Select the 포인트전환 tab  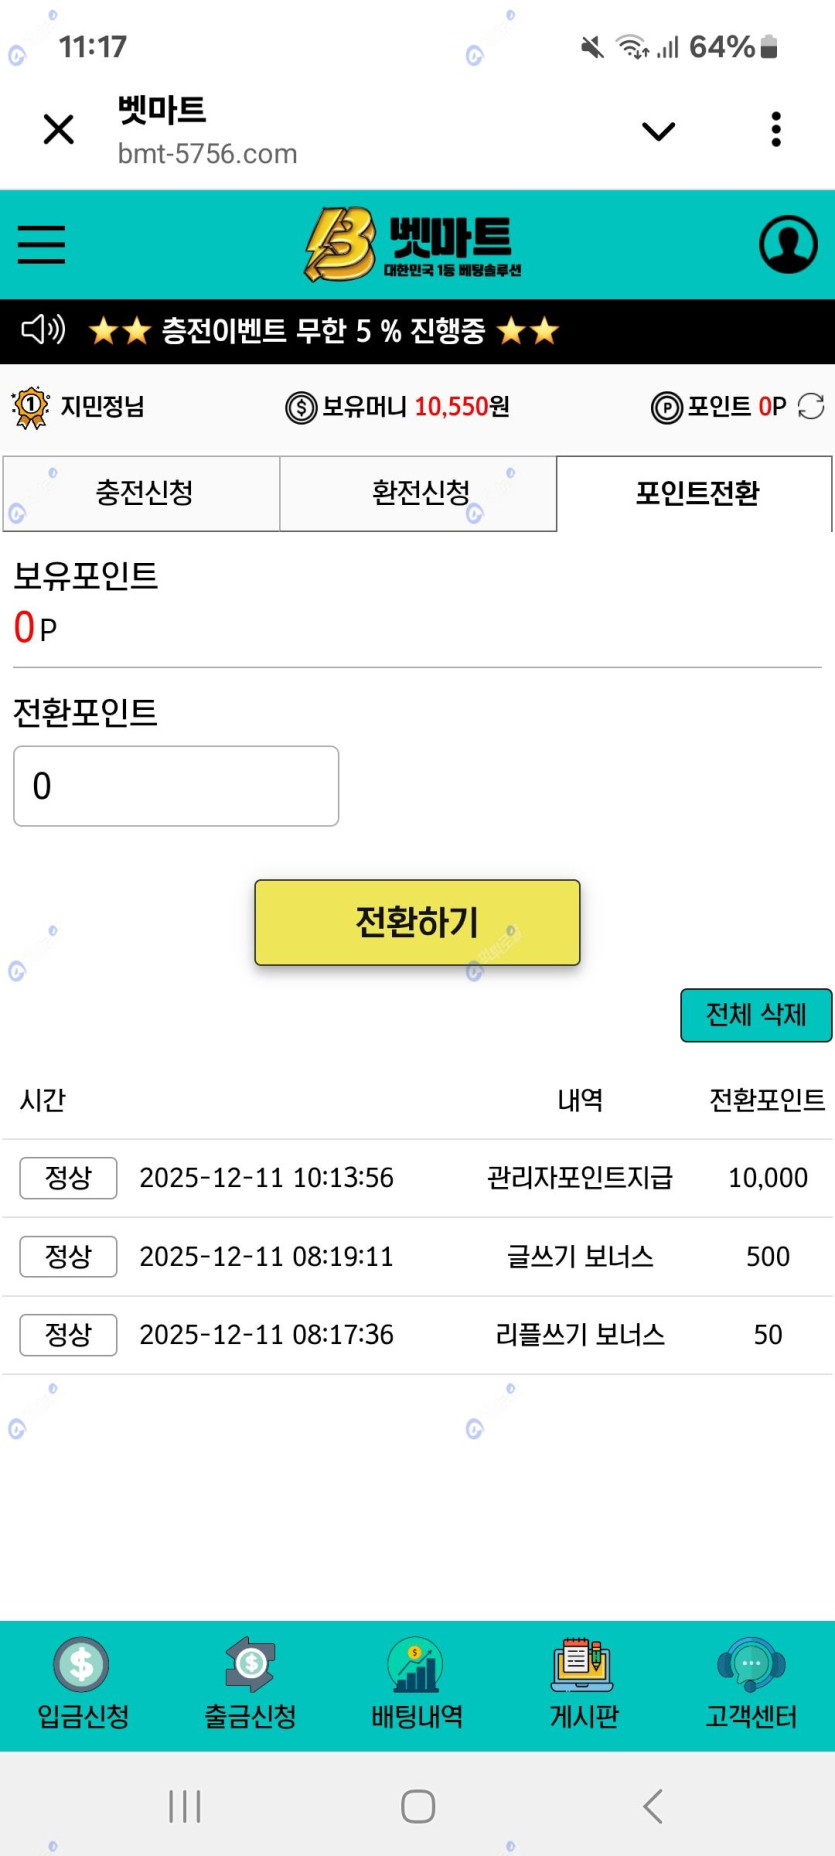[696, 493]
